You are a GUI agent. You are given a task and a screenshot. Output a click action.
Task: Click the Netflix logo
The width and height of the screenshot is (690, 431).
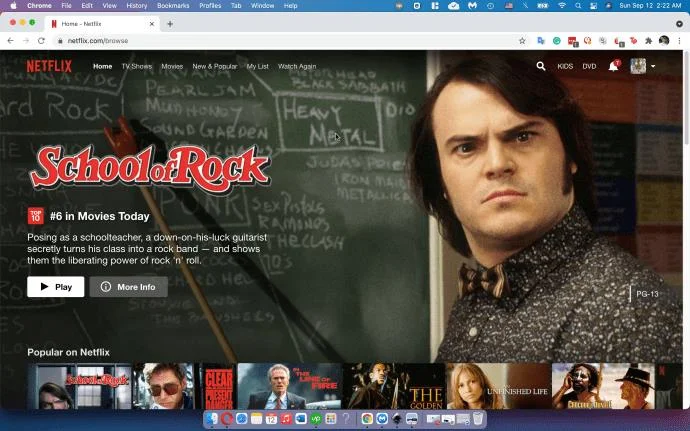tap(49, 66)
